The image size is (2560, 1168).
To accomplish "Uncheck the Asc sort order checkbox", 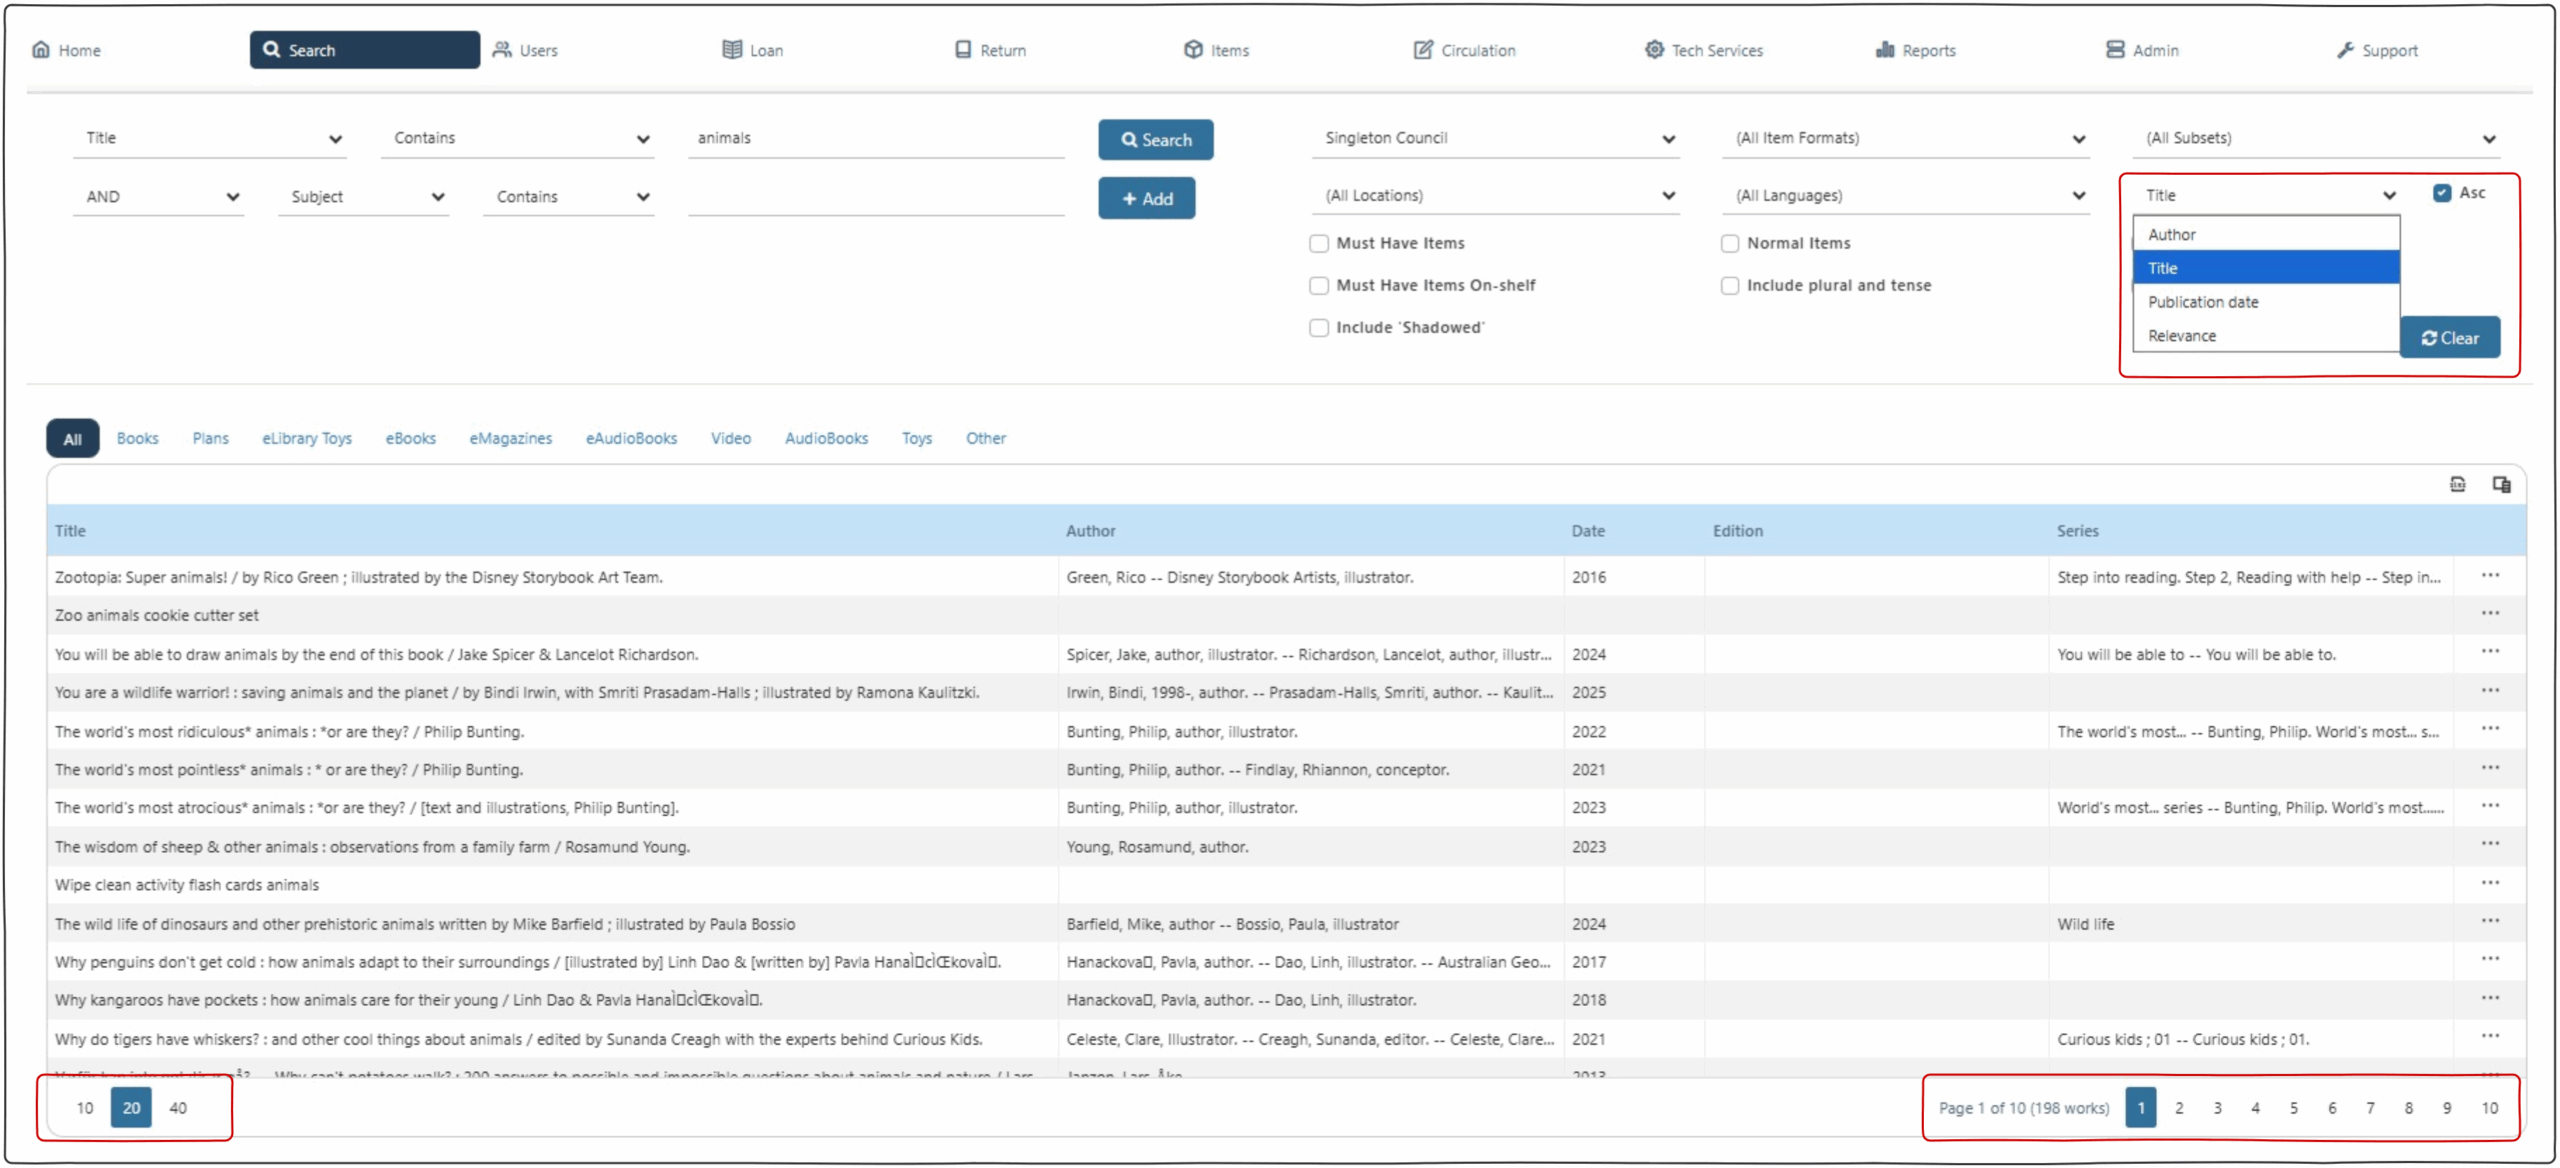I will pos(2442,193).
